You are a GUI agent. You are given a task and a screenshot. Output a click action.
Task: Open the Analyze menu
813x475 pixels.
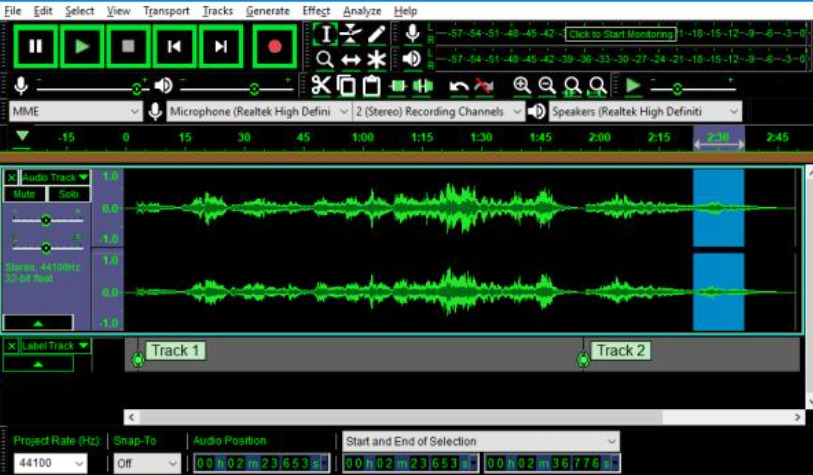pos(362,11)
